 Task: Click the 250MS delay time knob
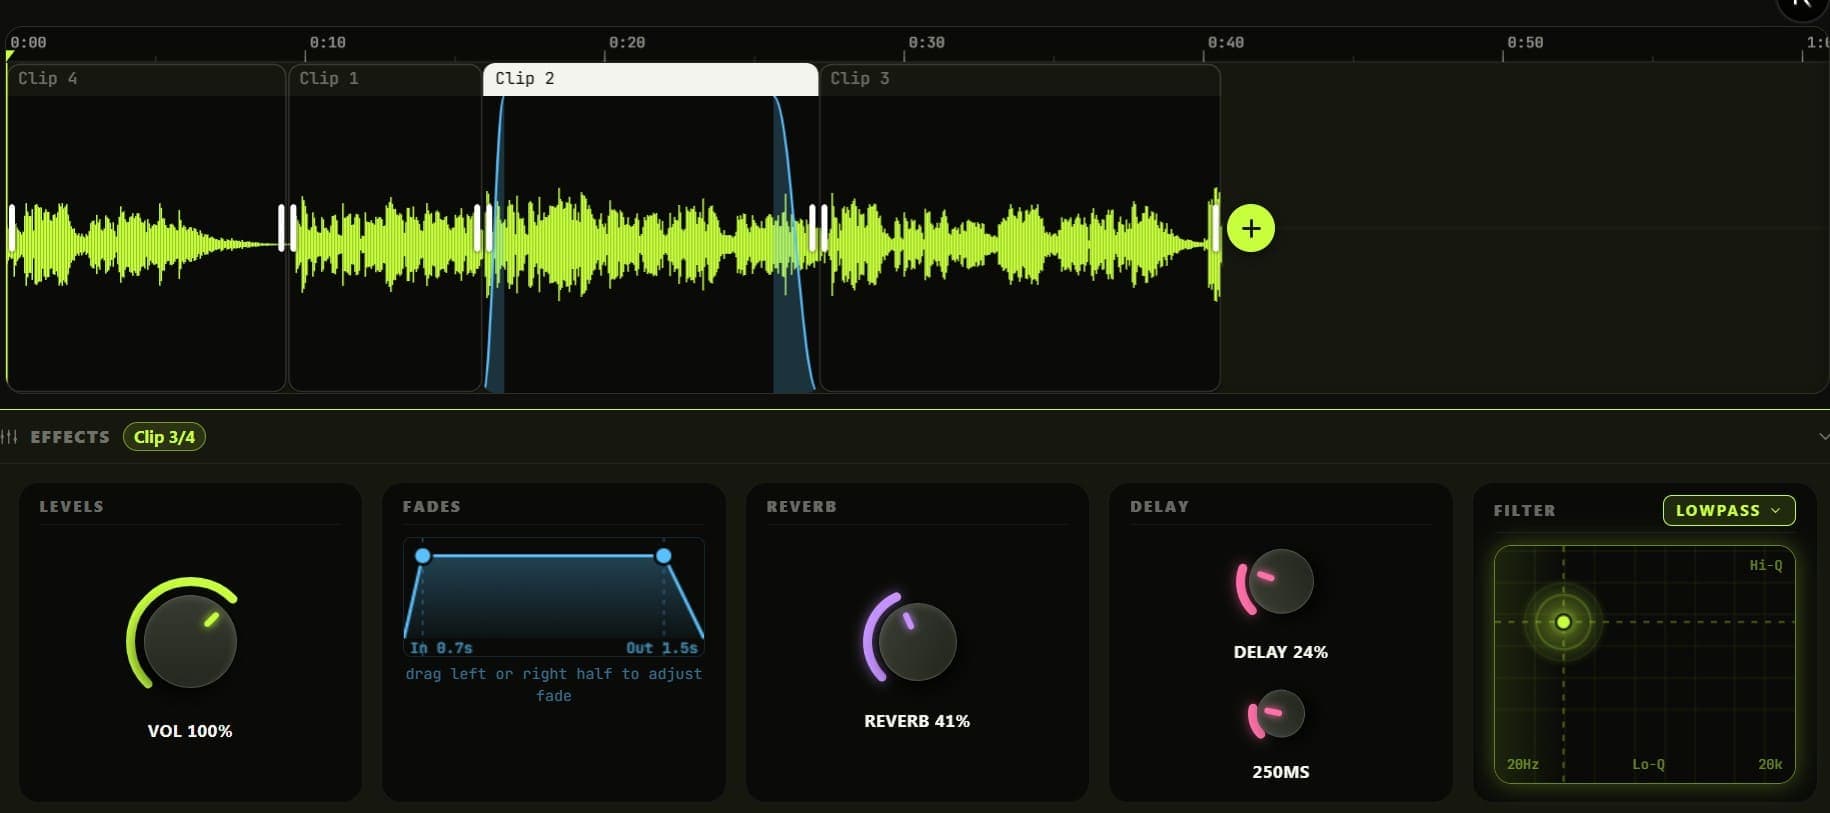[1281, 714]
